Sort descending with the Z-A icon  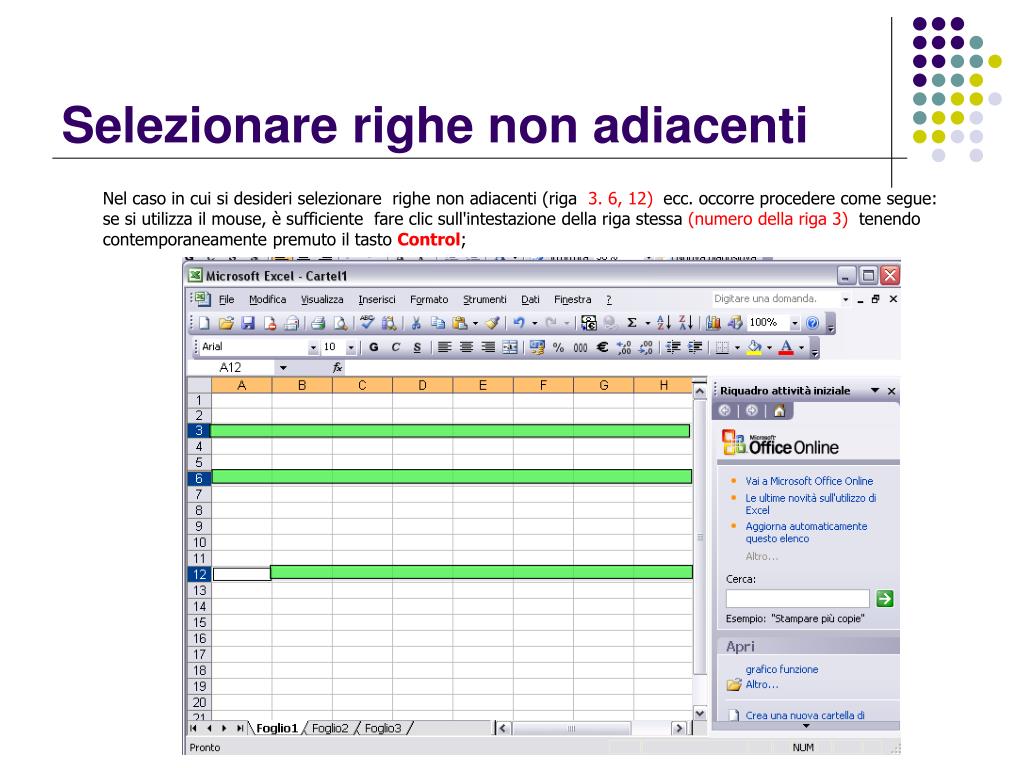[x=685, y=323]
